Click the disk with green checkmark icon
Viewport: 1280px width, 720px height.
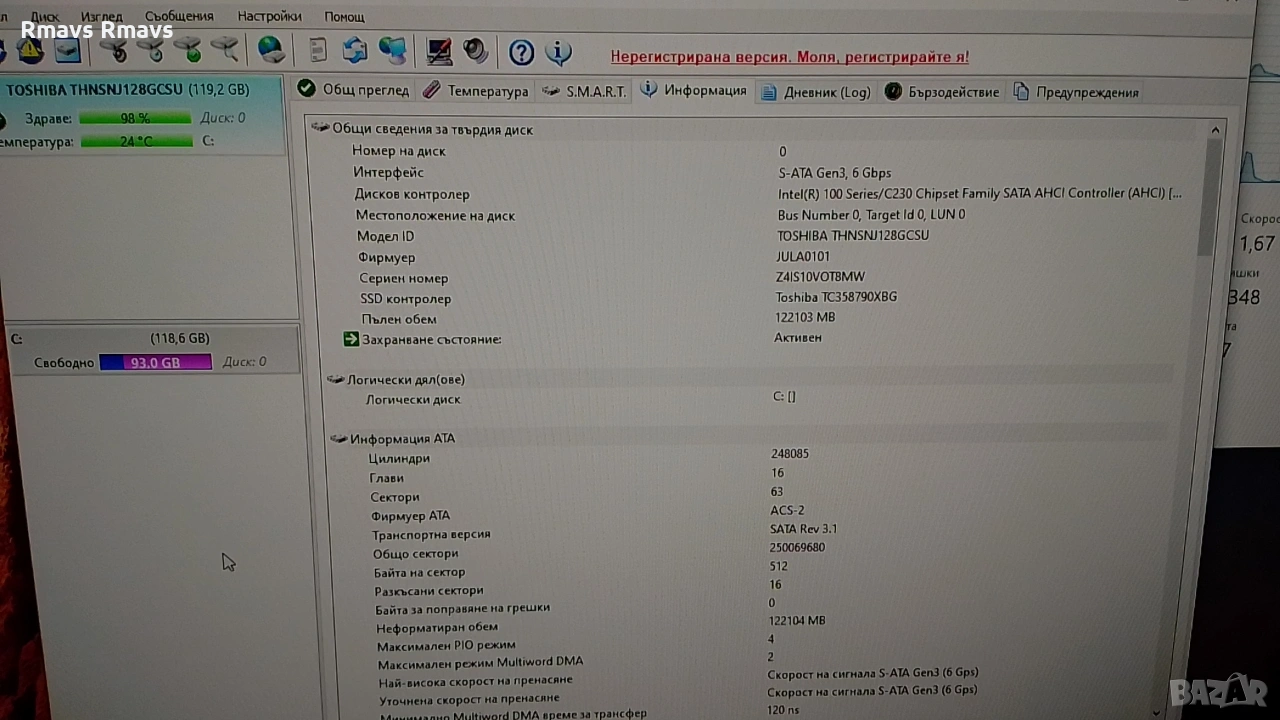tap(191, 50)
